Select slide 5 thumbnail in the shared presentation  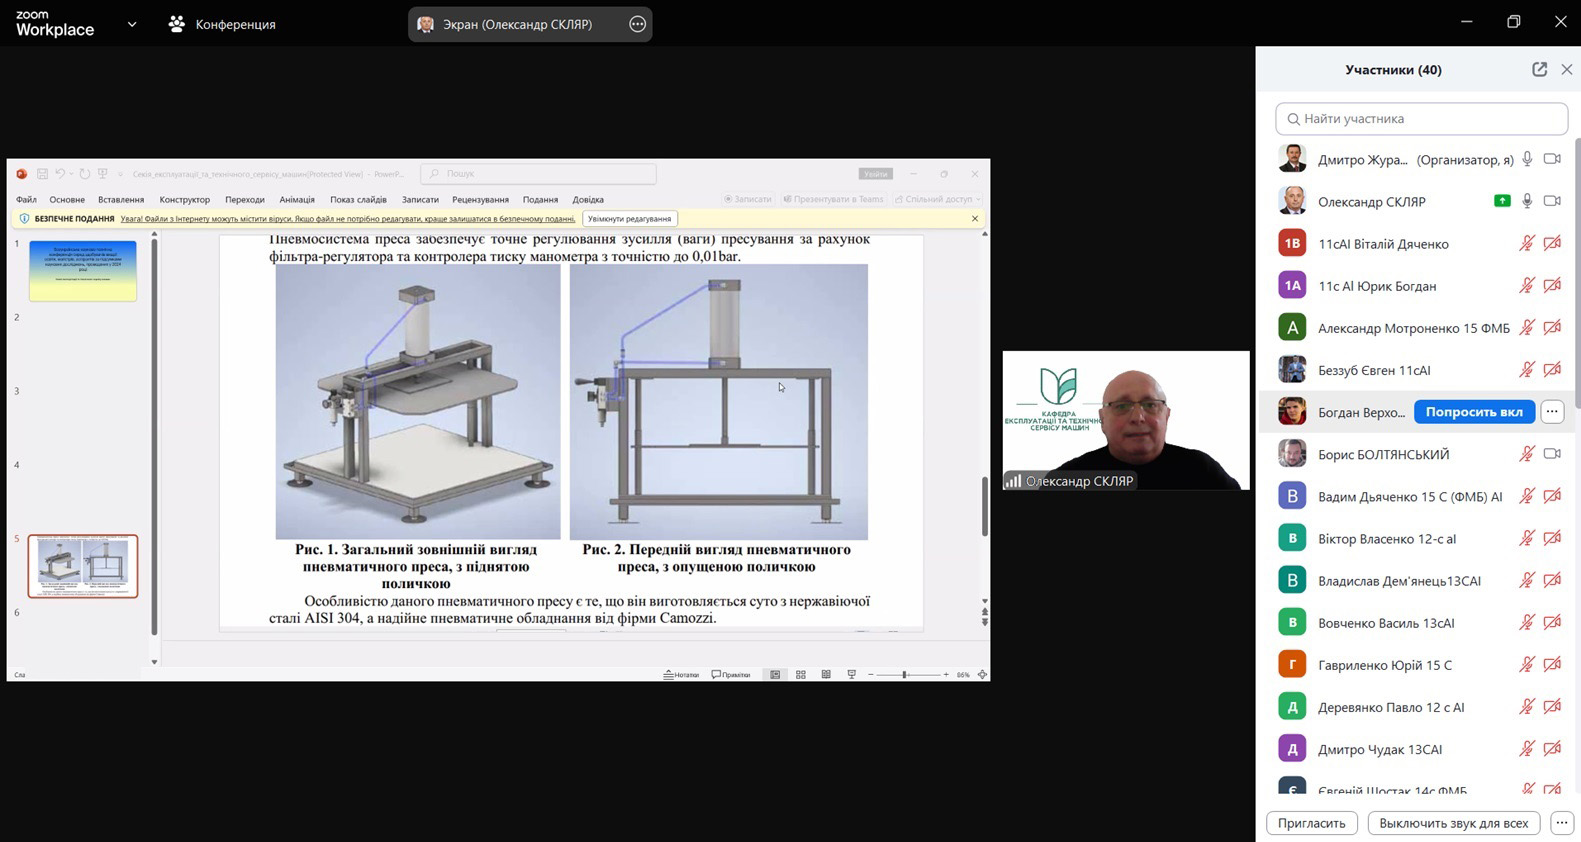83,566
